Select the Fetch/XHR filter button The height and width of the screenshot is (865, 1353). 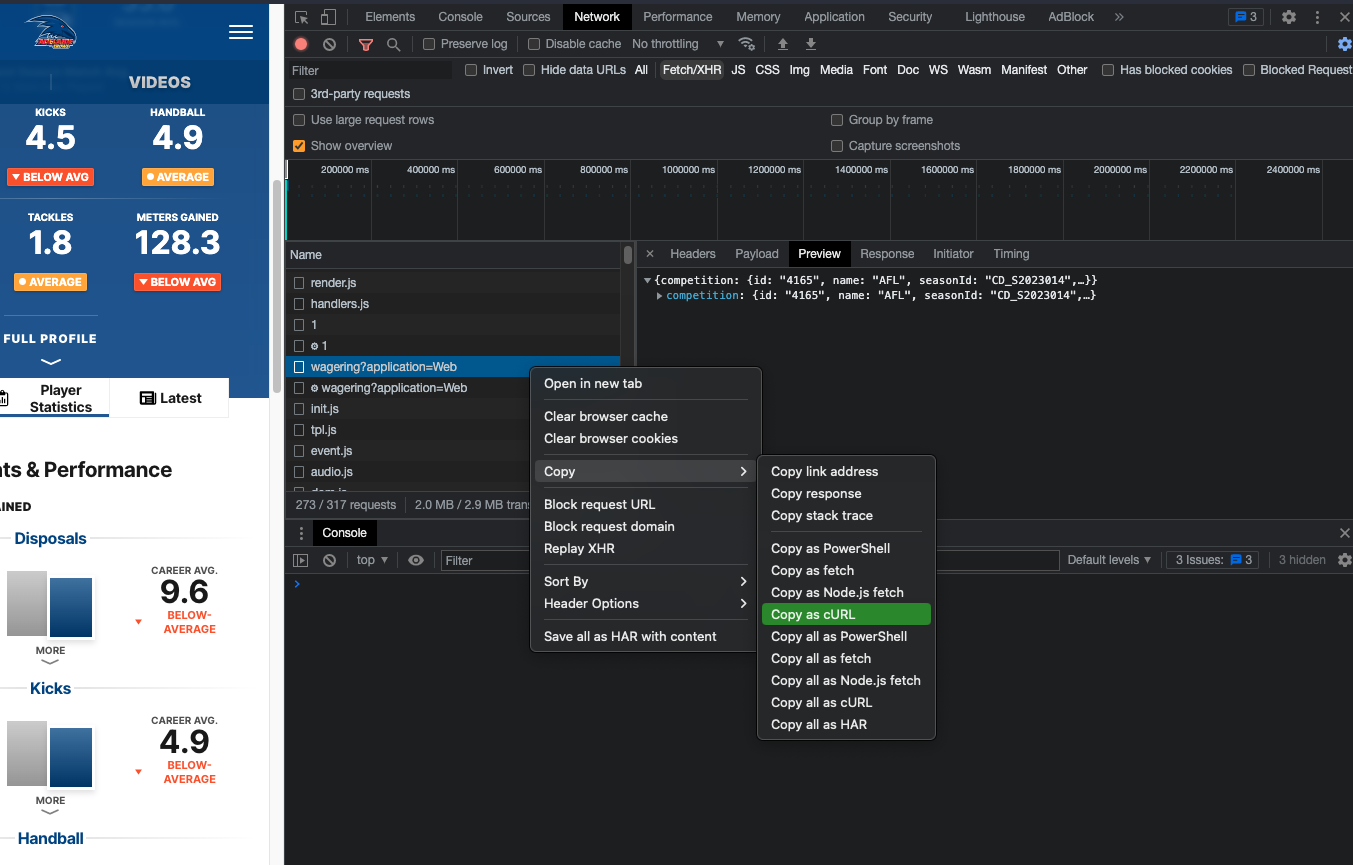(691, 70)
